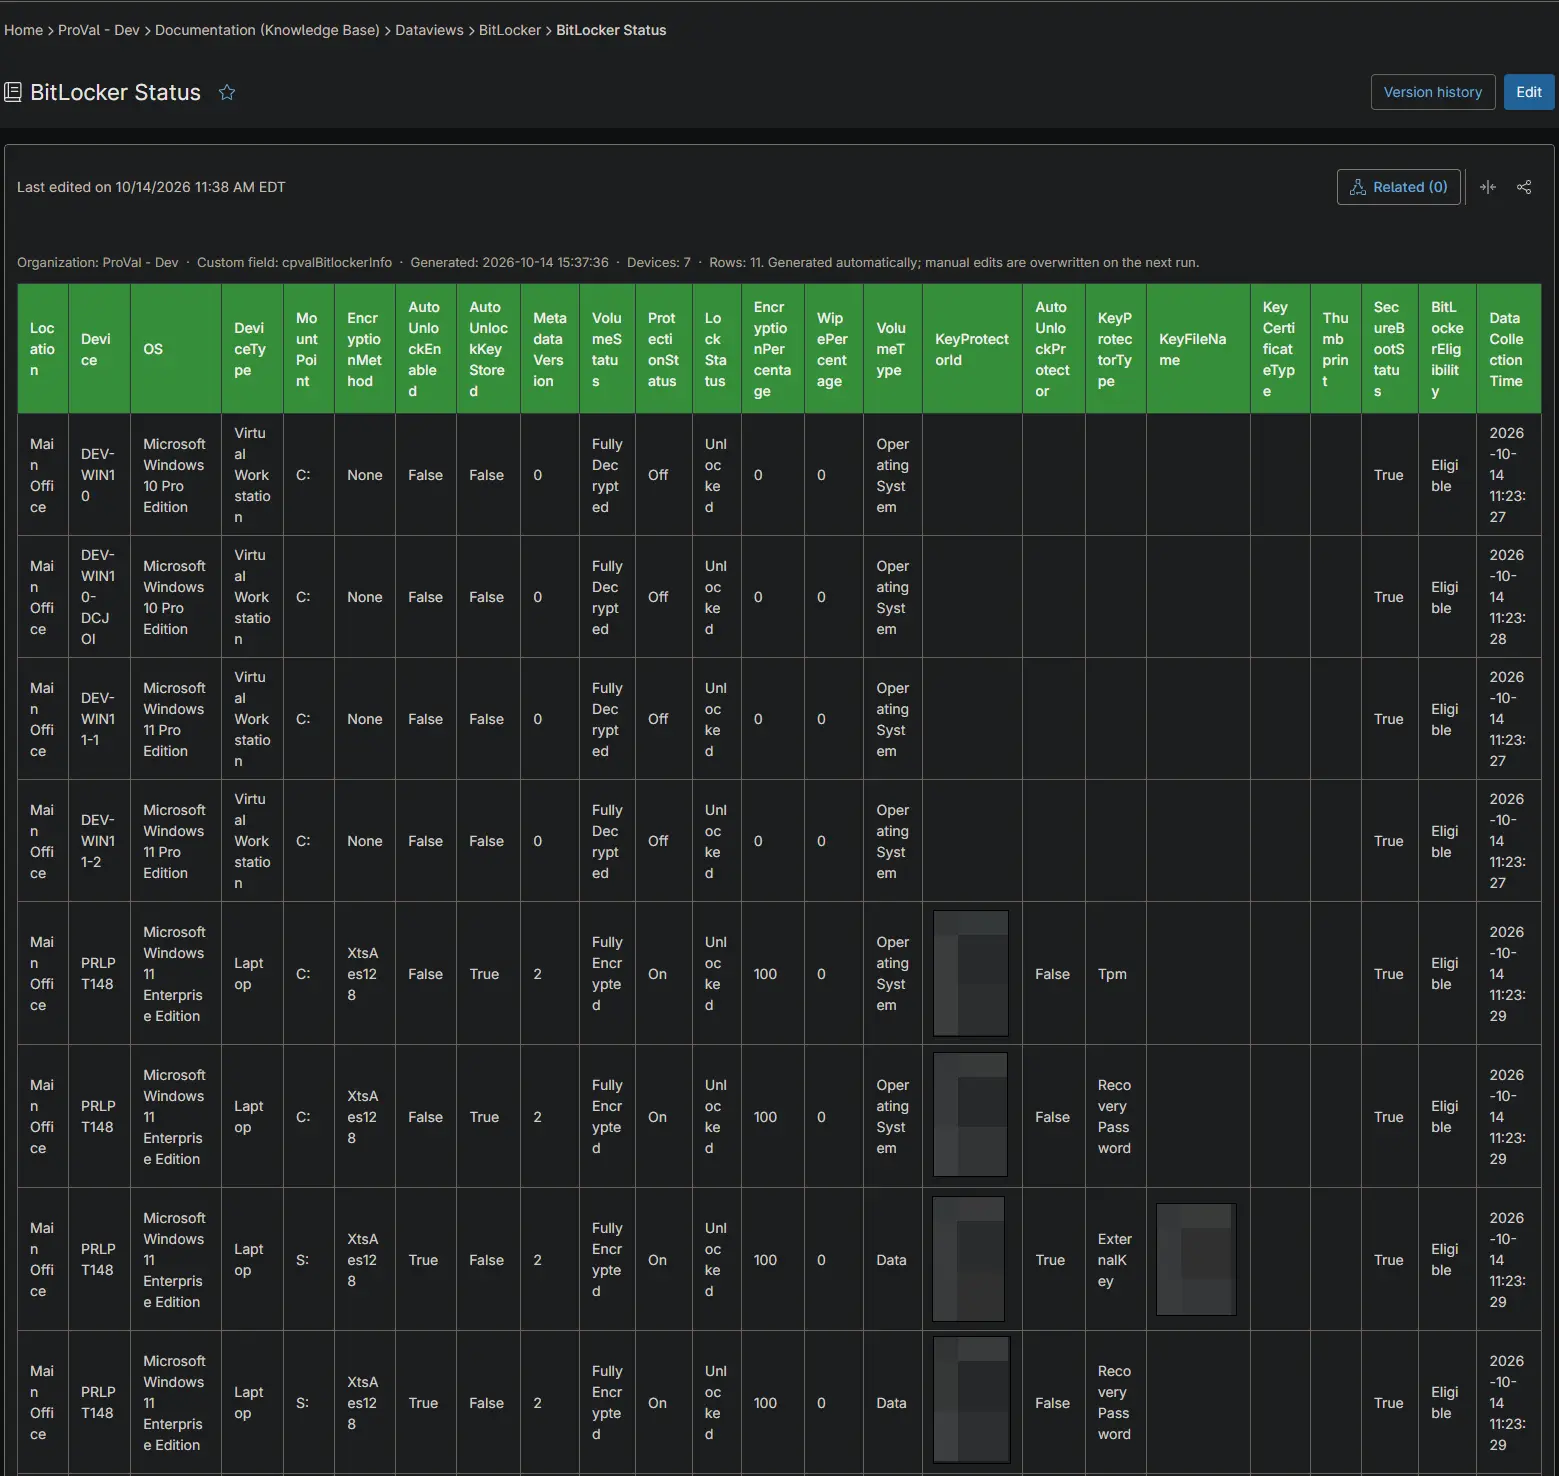1559x1476 pixels.
Task: Click the WipePercentage column header
Action: pyautogui.click(x=835, y=349)
